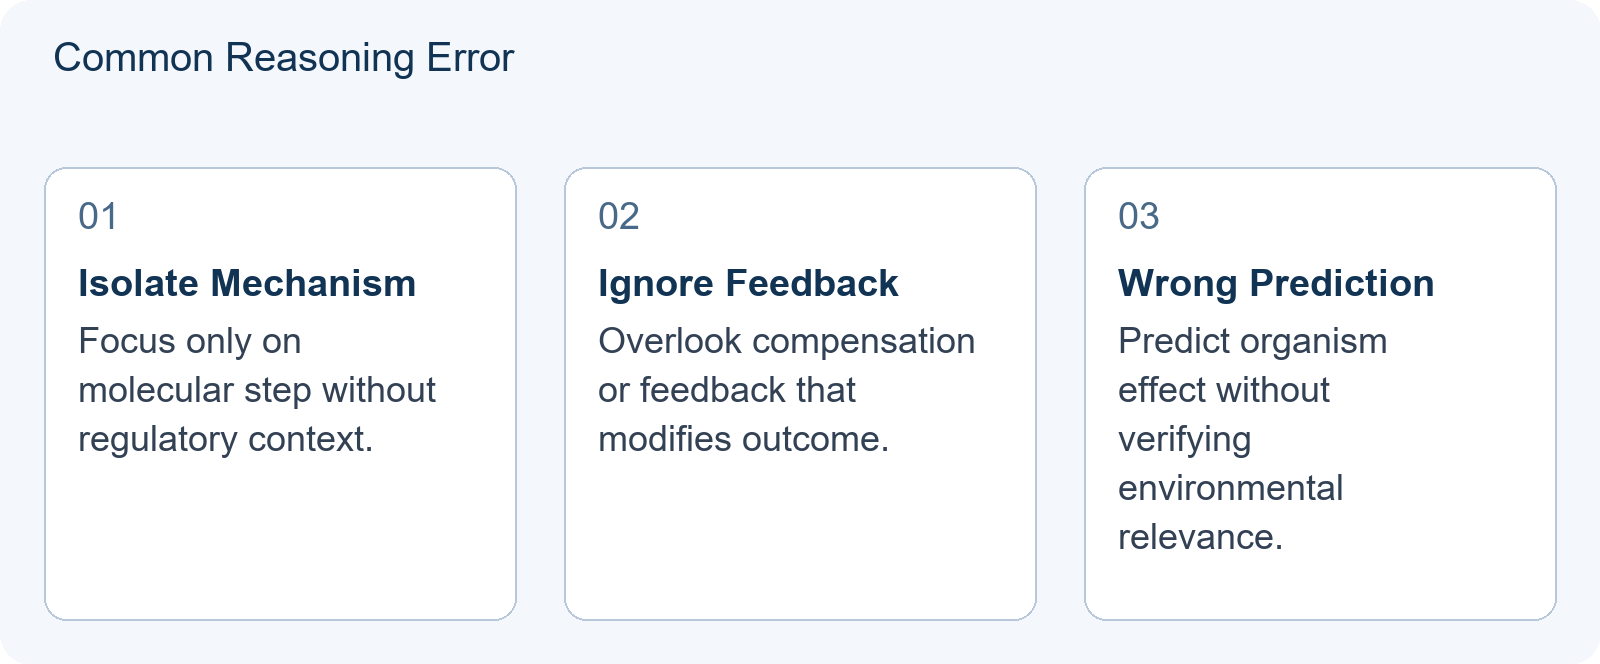
Task: Click the 'Overlook compensation or feedback' description
Action: pyautogui.click(x=786, y=390)
